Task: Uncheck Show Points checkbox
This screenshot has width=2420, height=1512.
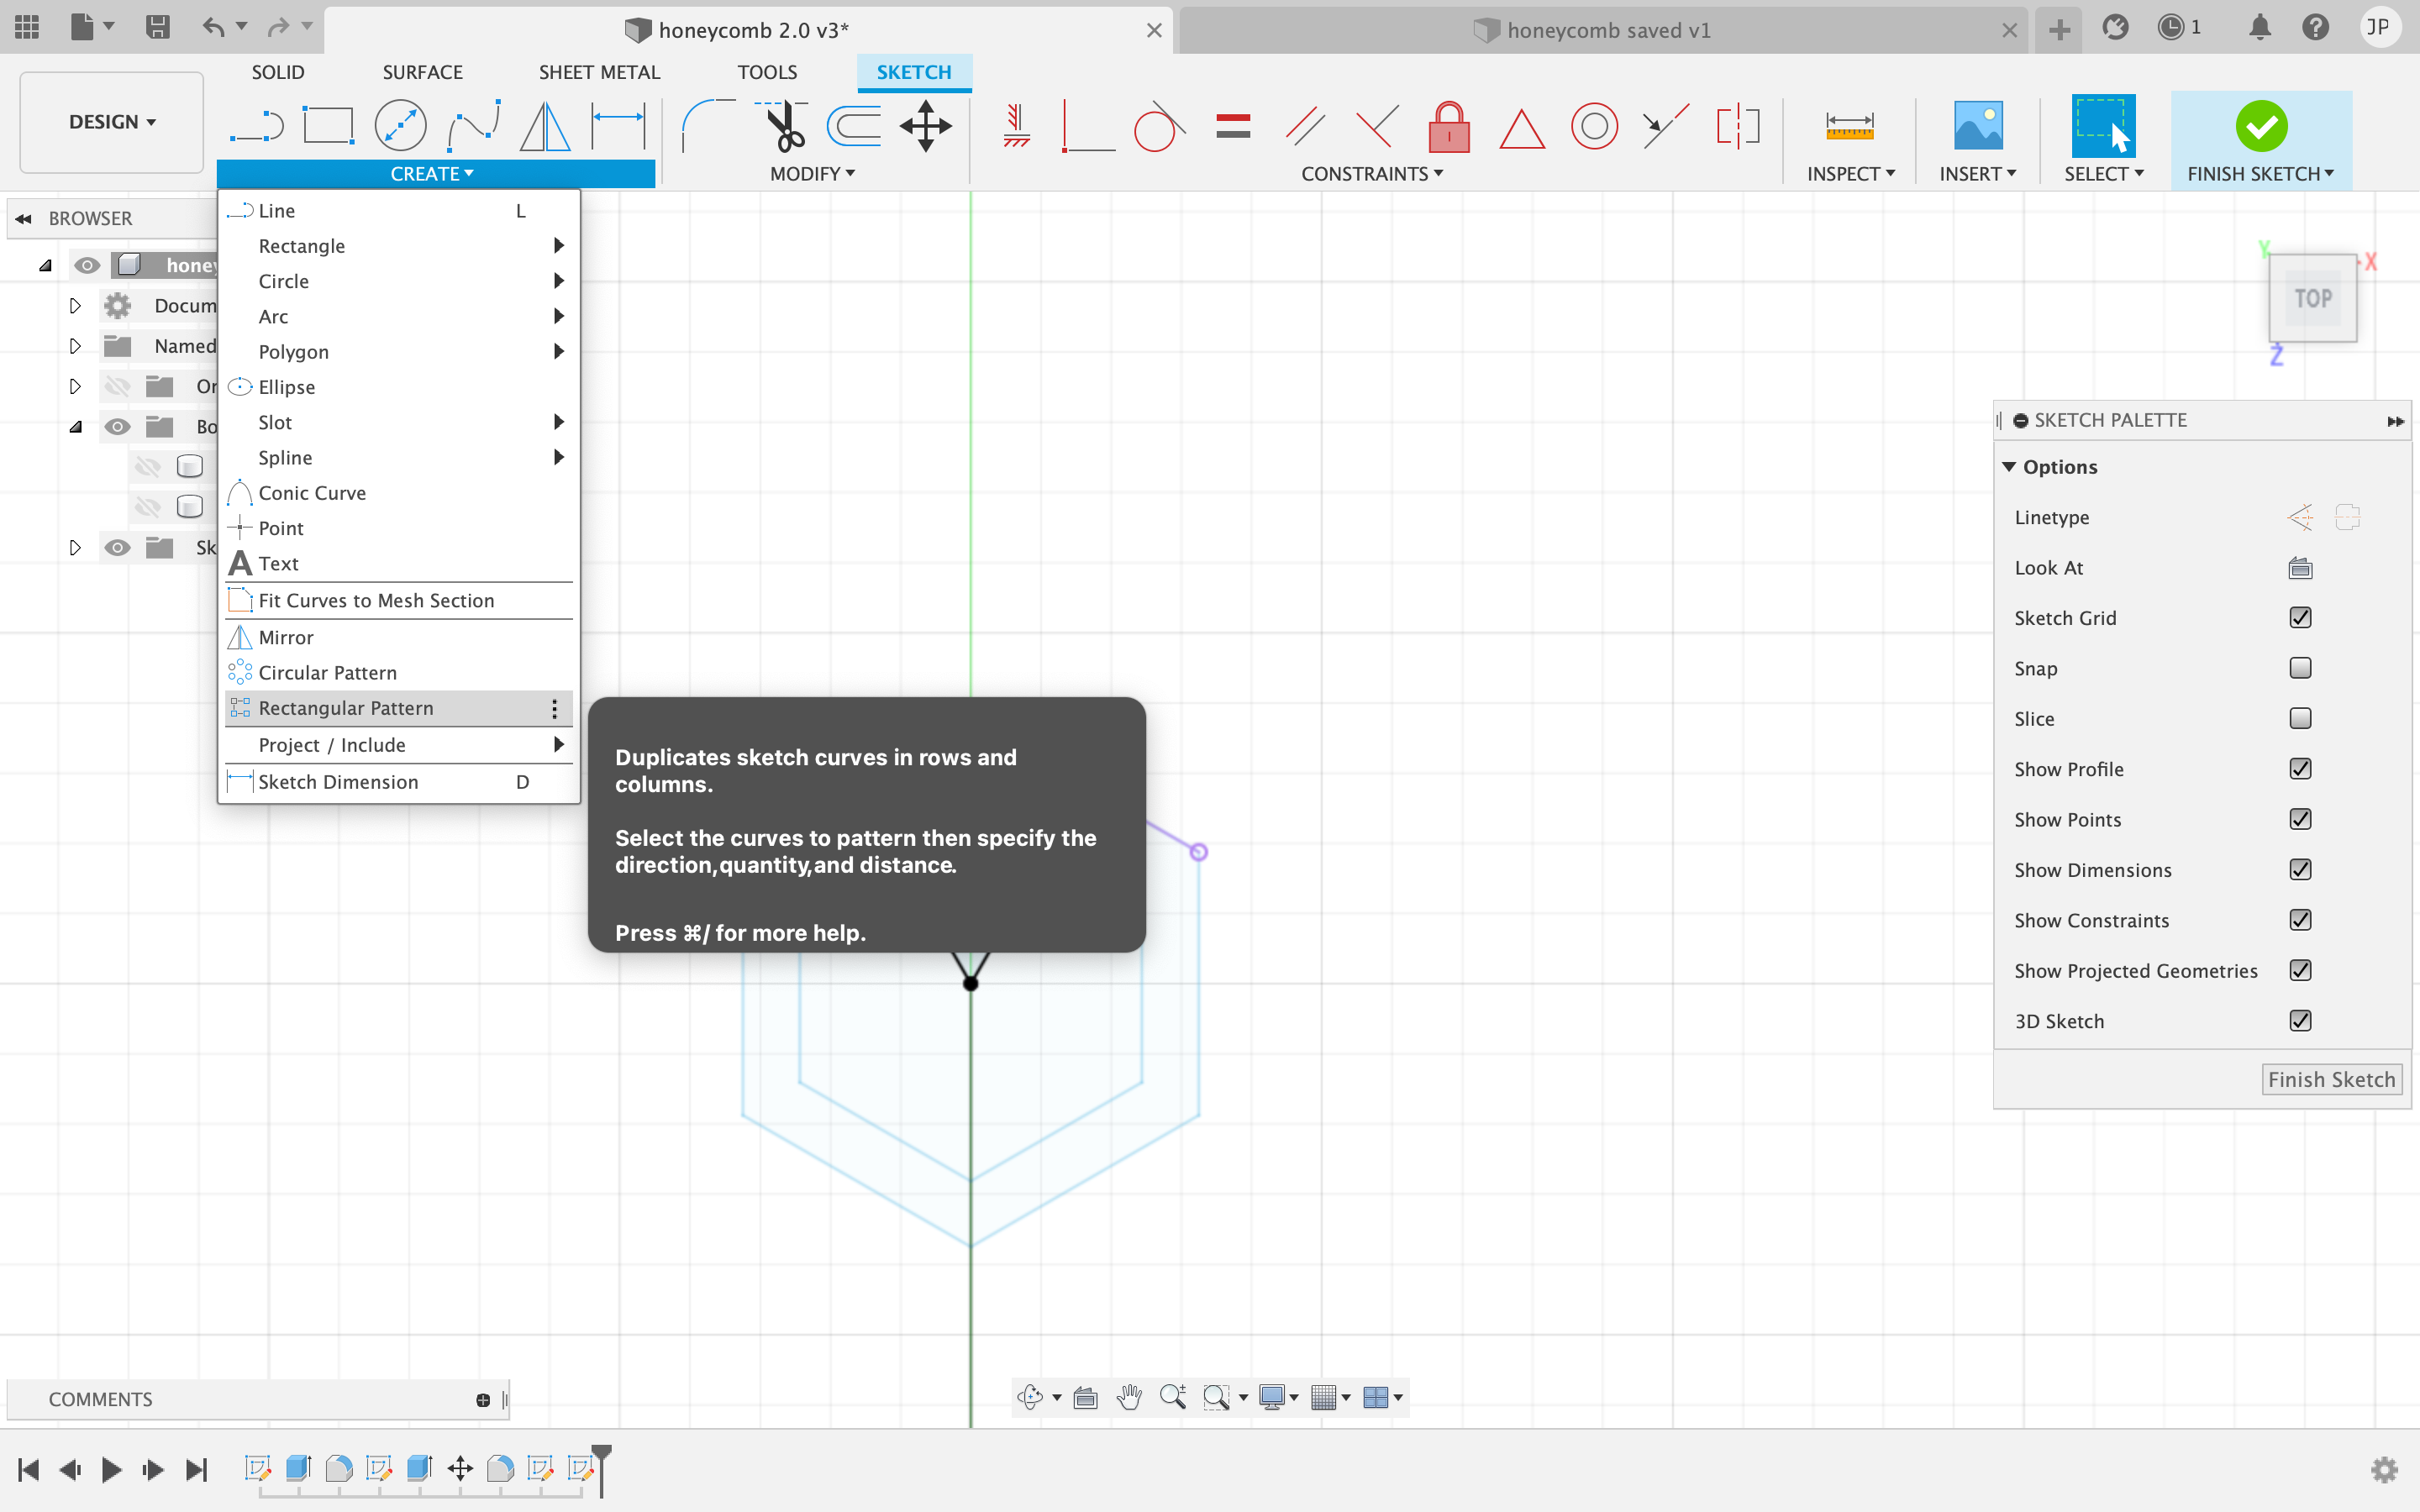Action: 2300,819
